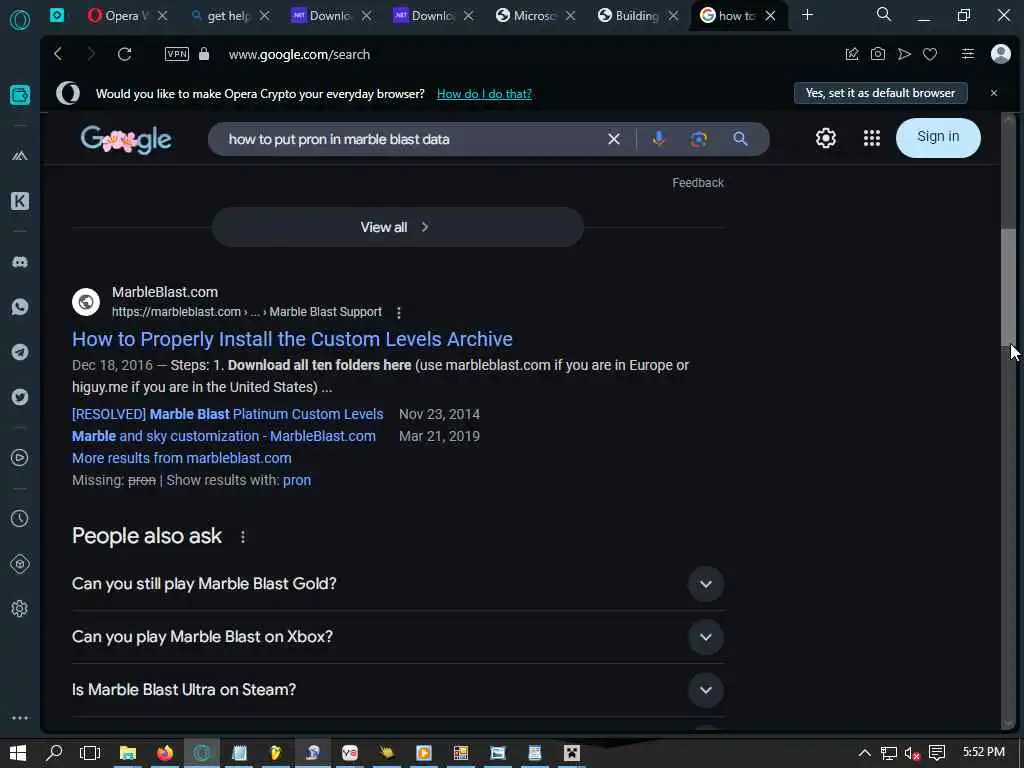Click the View all button

click(x=397, y=227)
